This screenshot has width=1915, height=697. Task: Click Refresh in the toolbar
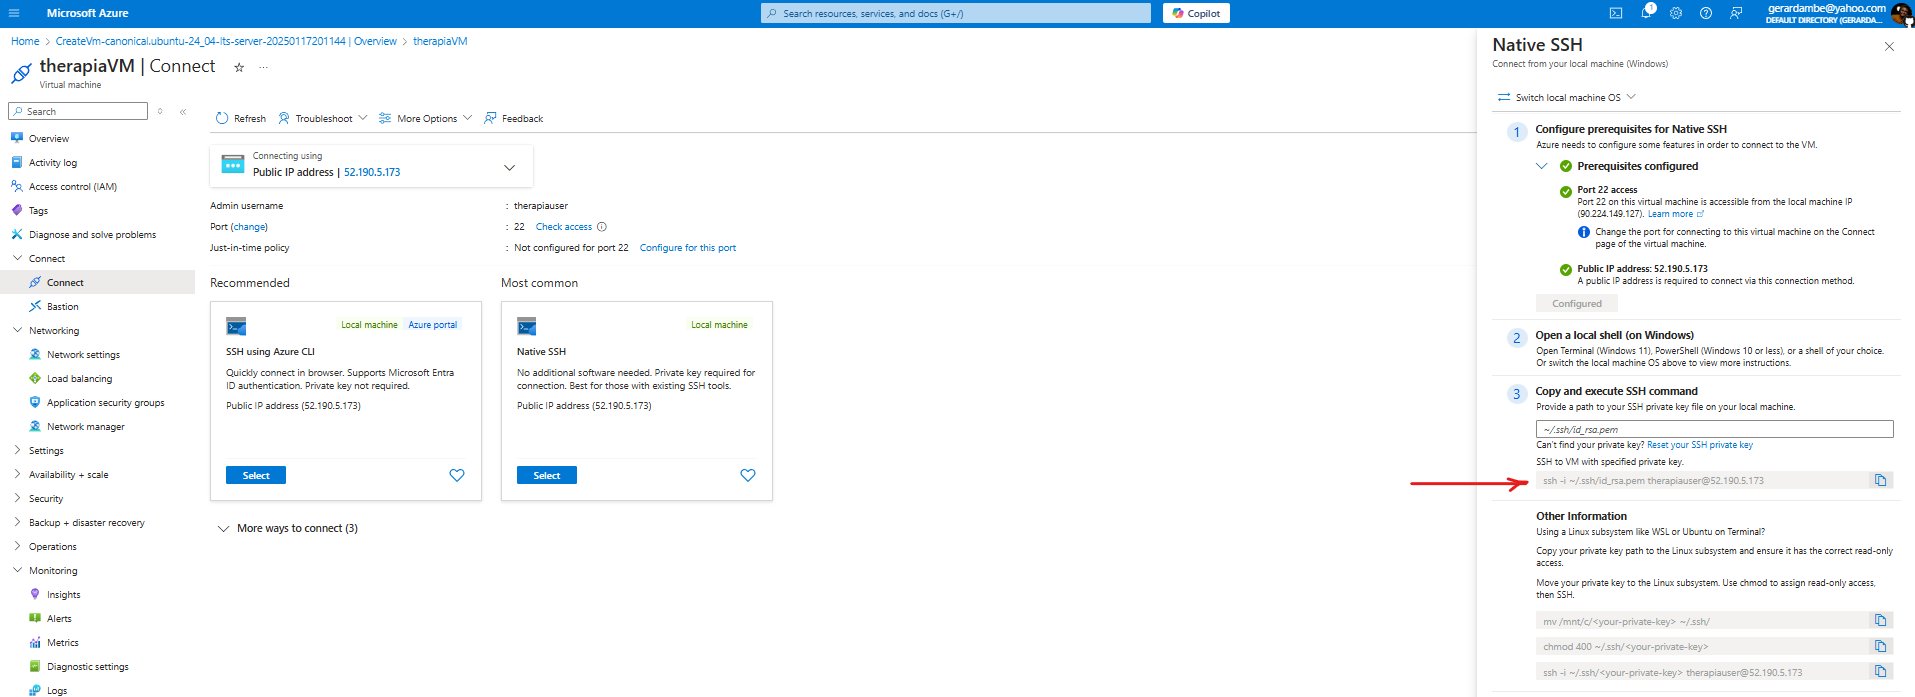[x=241, y=118]
